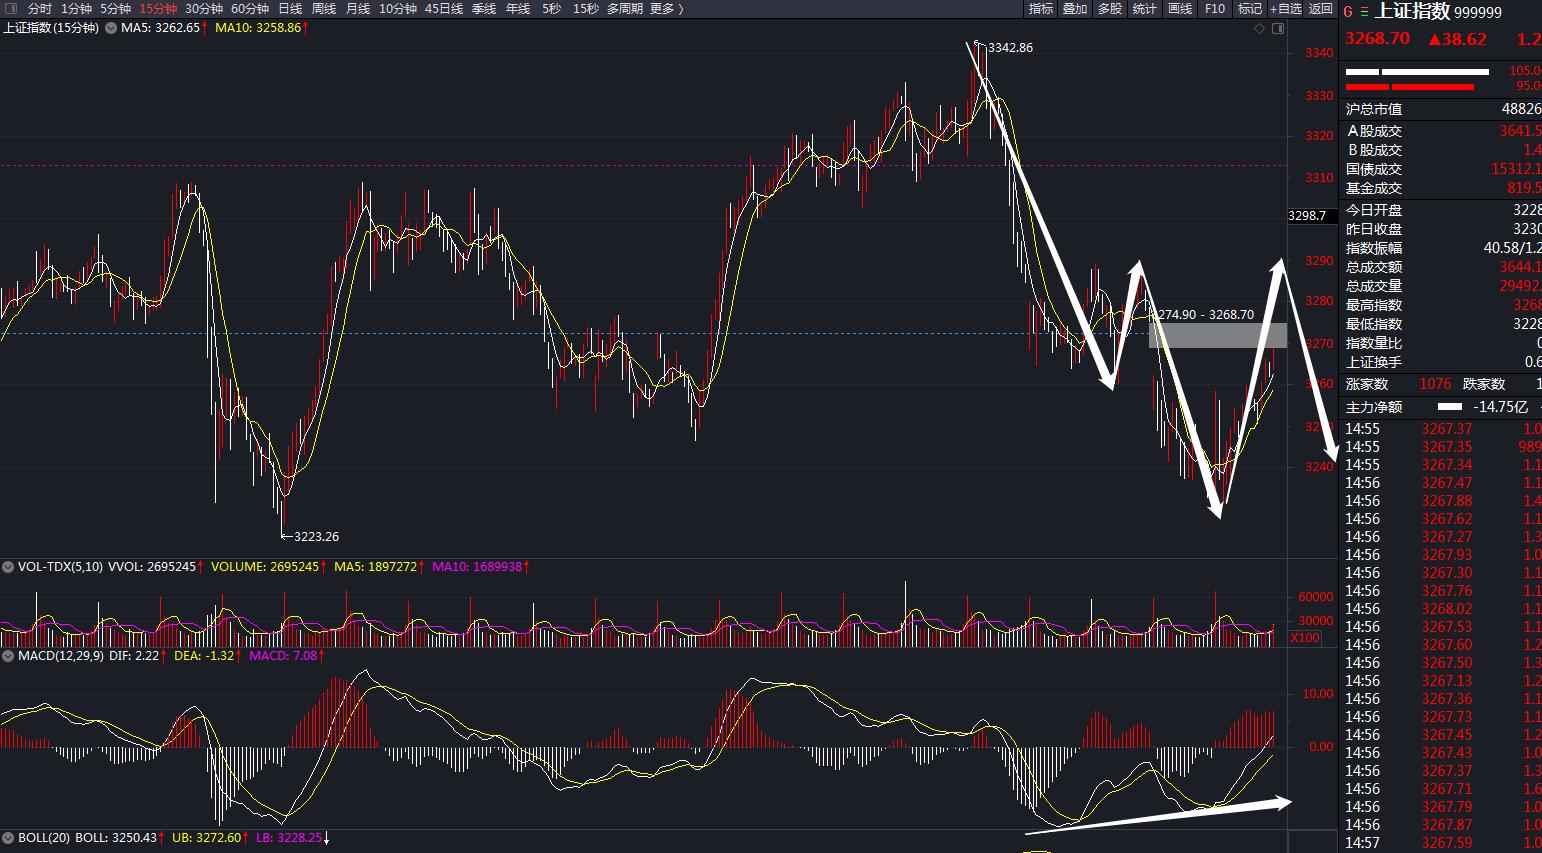Click the ▲38.62 change value
The image size is (1542, 853).
[x=1457, y=39]
